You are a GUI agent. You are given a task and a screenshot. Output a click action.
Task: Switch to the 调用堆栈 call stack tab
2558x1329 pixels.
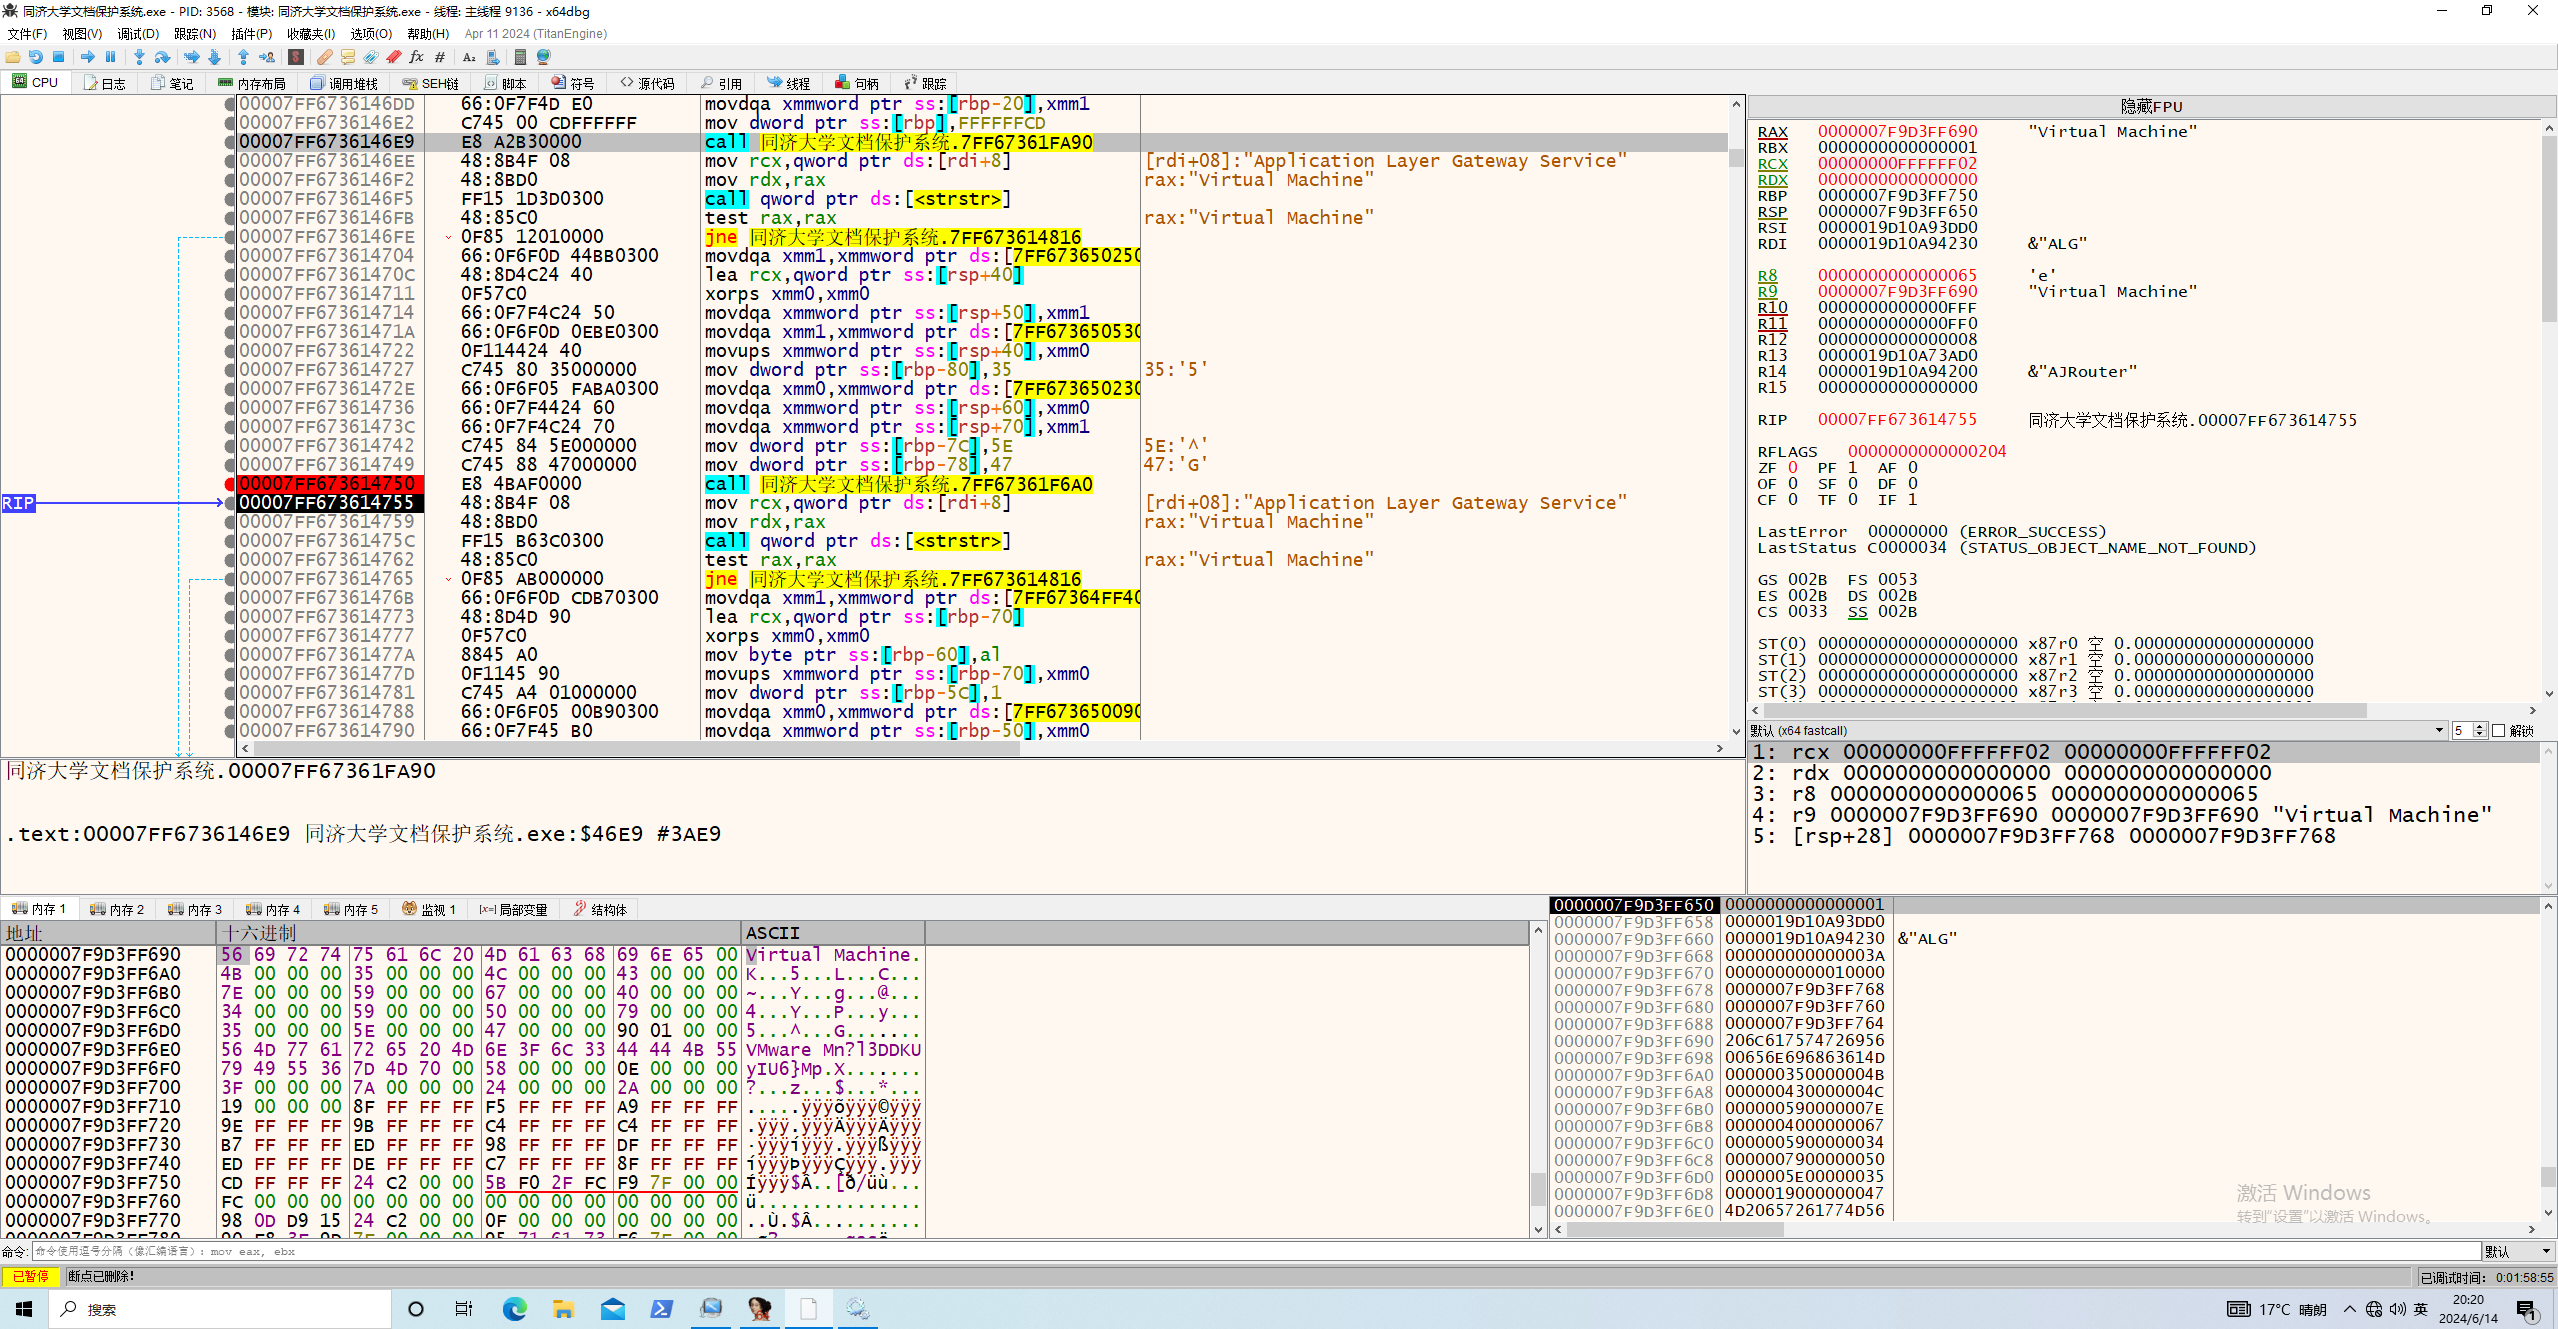[x=345, y=83]
